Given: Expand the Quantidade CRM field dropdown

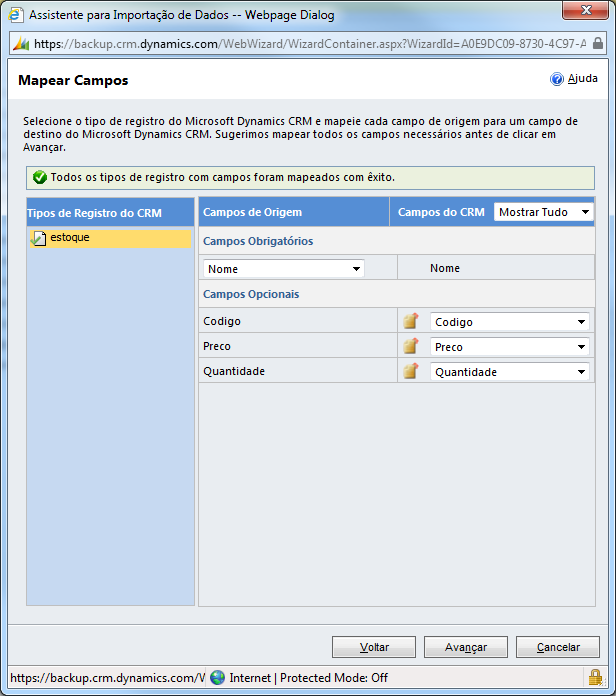Looking at the screenshot, I should point(509,371).
